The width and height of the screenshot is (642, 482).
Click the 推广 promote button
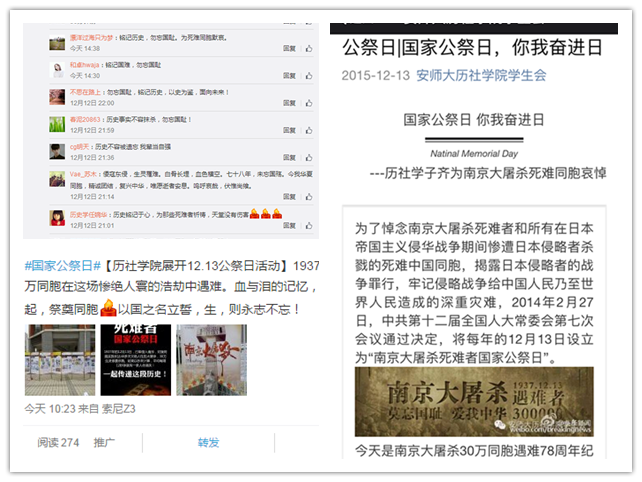pyautogui.click(x=105, y=442)
